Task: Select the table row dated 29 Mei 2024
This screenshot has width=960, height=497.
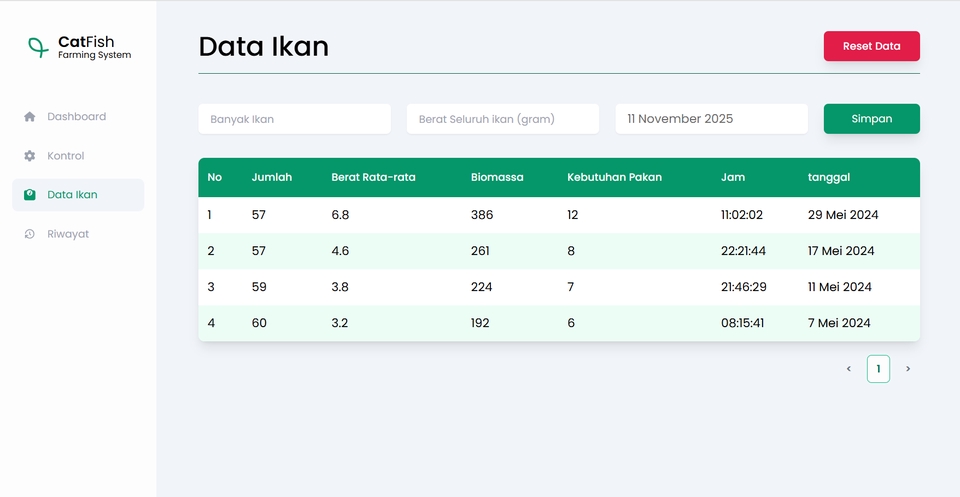Action: point(558,215)
